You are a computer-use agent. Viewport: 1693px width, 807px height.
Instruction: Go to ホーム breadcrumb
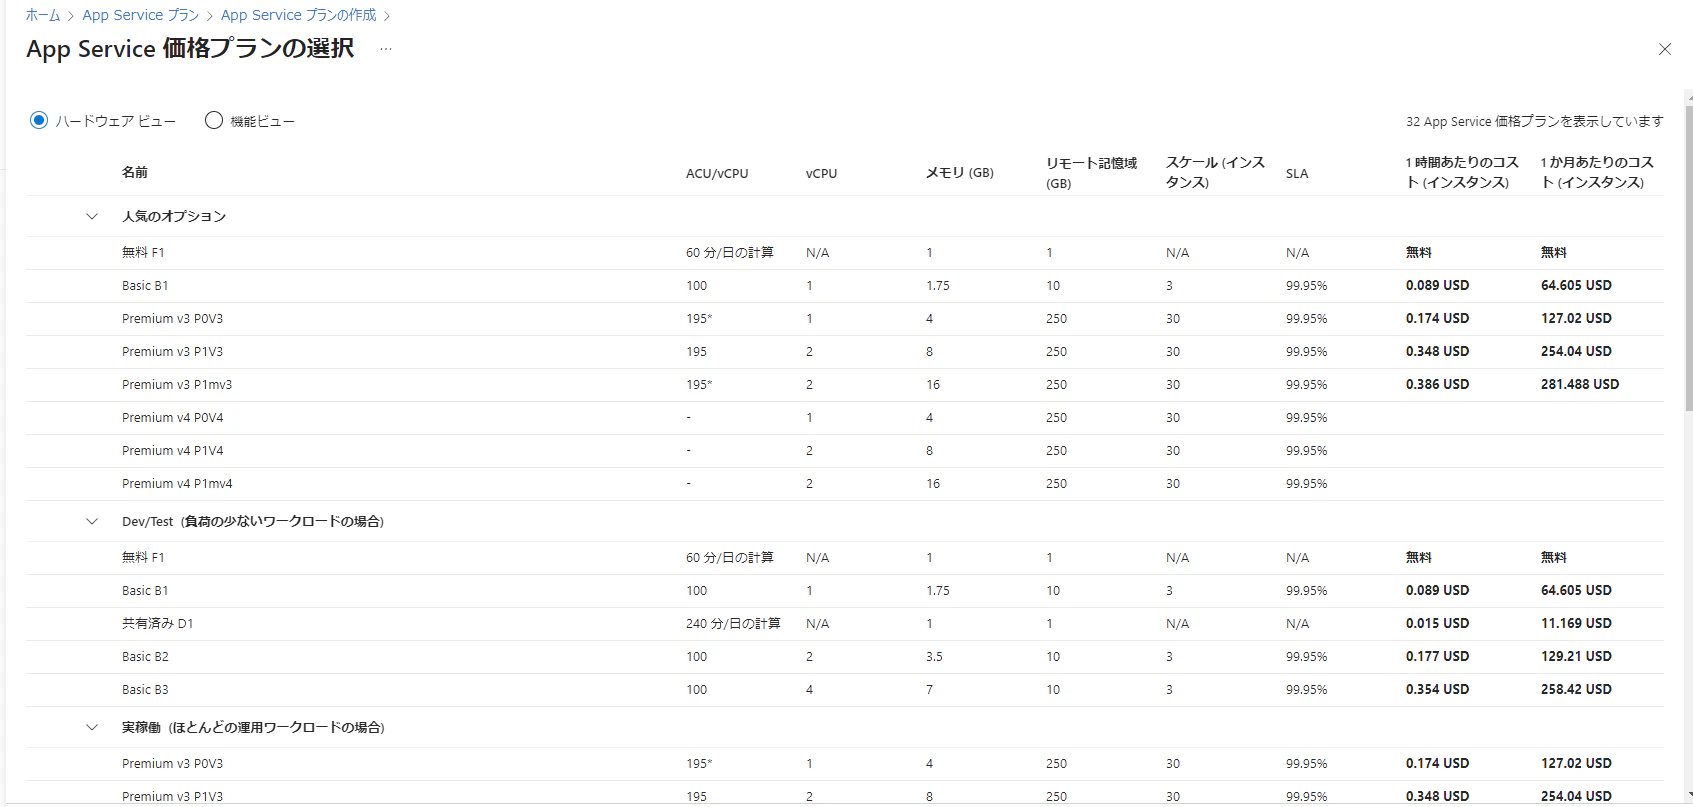point(43,15)
